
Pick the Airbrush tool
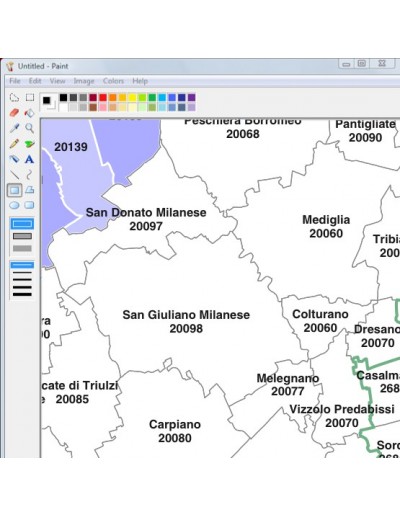point(14,159)
